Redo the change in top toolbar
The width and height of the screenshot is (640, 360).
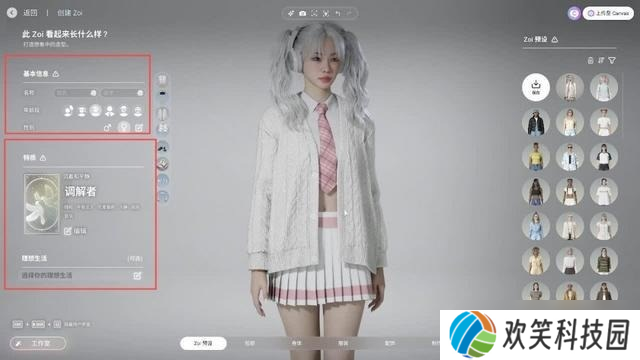[349, 13]
